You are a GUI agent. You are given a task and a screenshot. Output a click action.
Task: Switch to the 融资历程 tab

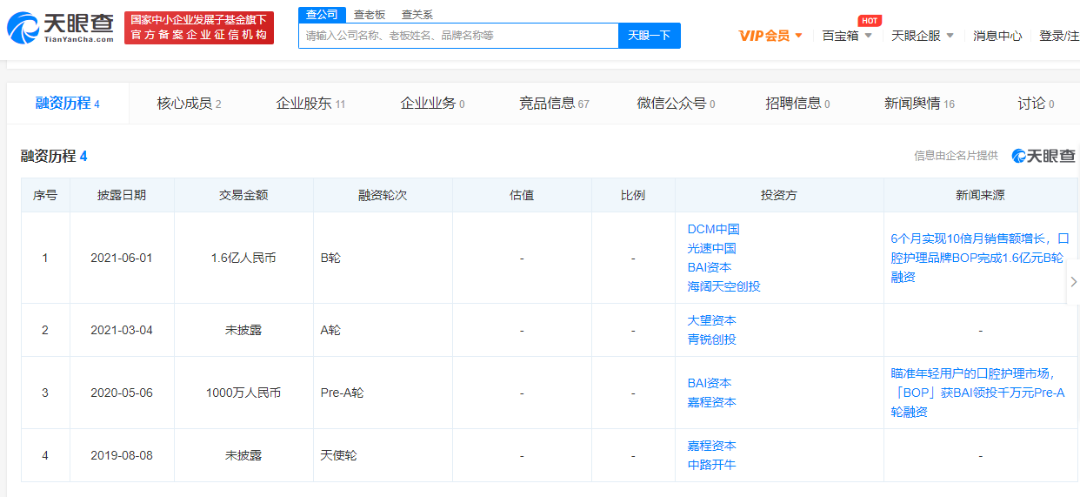pos(68,103)
